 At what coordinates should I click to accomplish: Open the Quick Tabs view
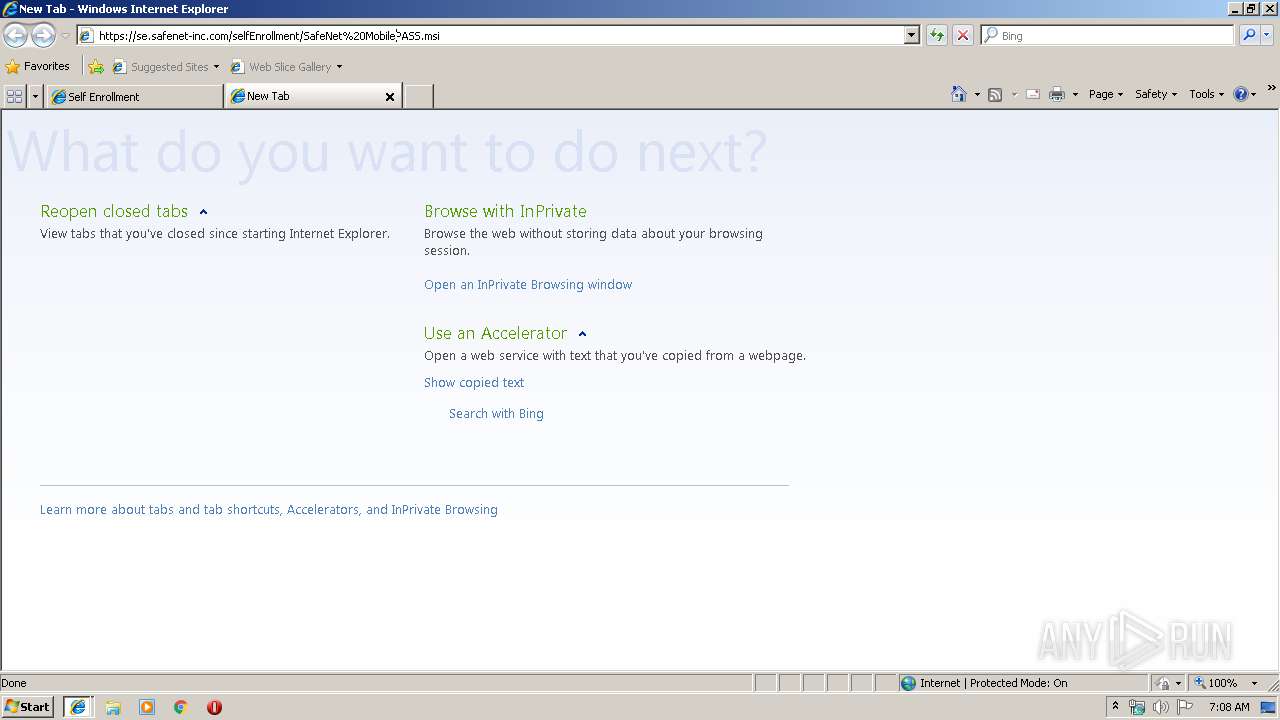tap(14, 96)
